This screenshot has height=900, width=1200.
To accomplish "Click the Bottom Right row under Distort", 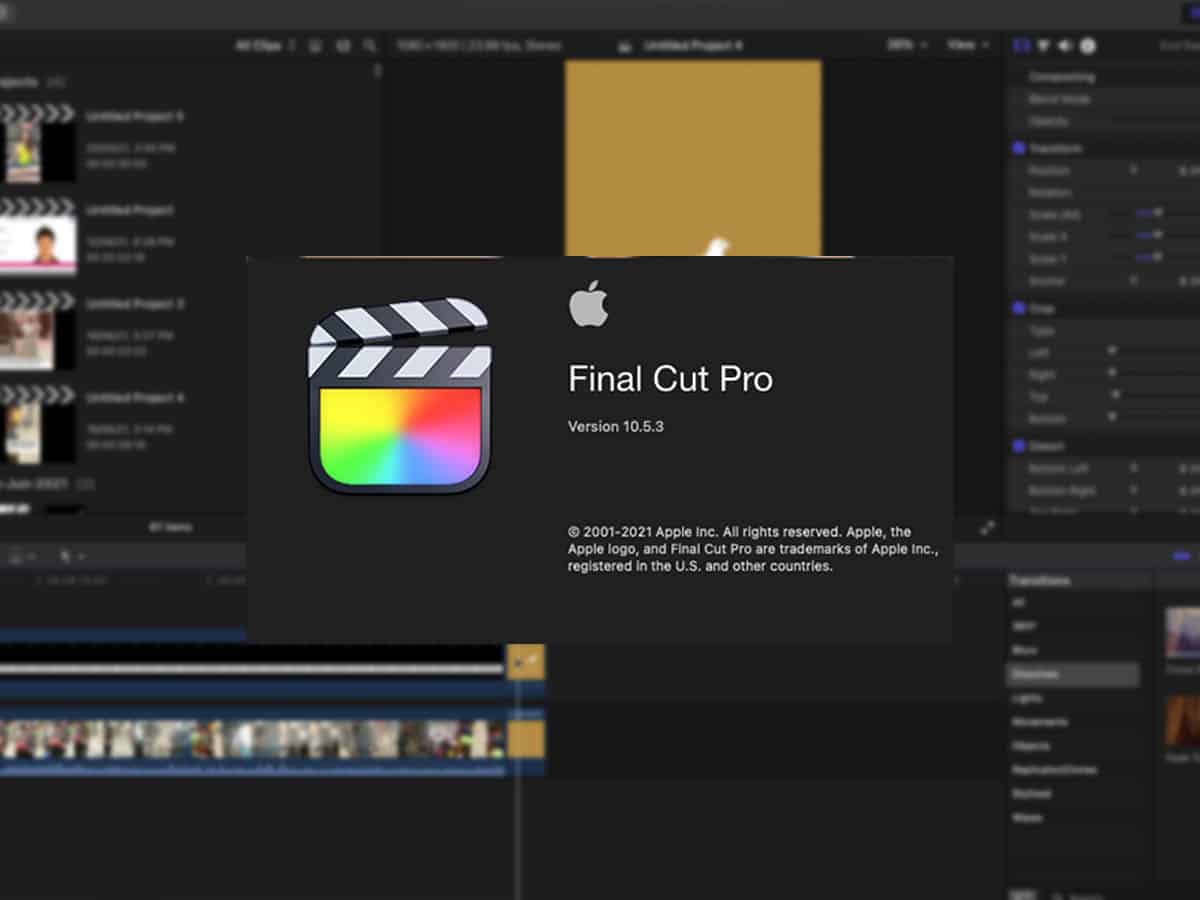I will tap(1105, 491).
